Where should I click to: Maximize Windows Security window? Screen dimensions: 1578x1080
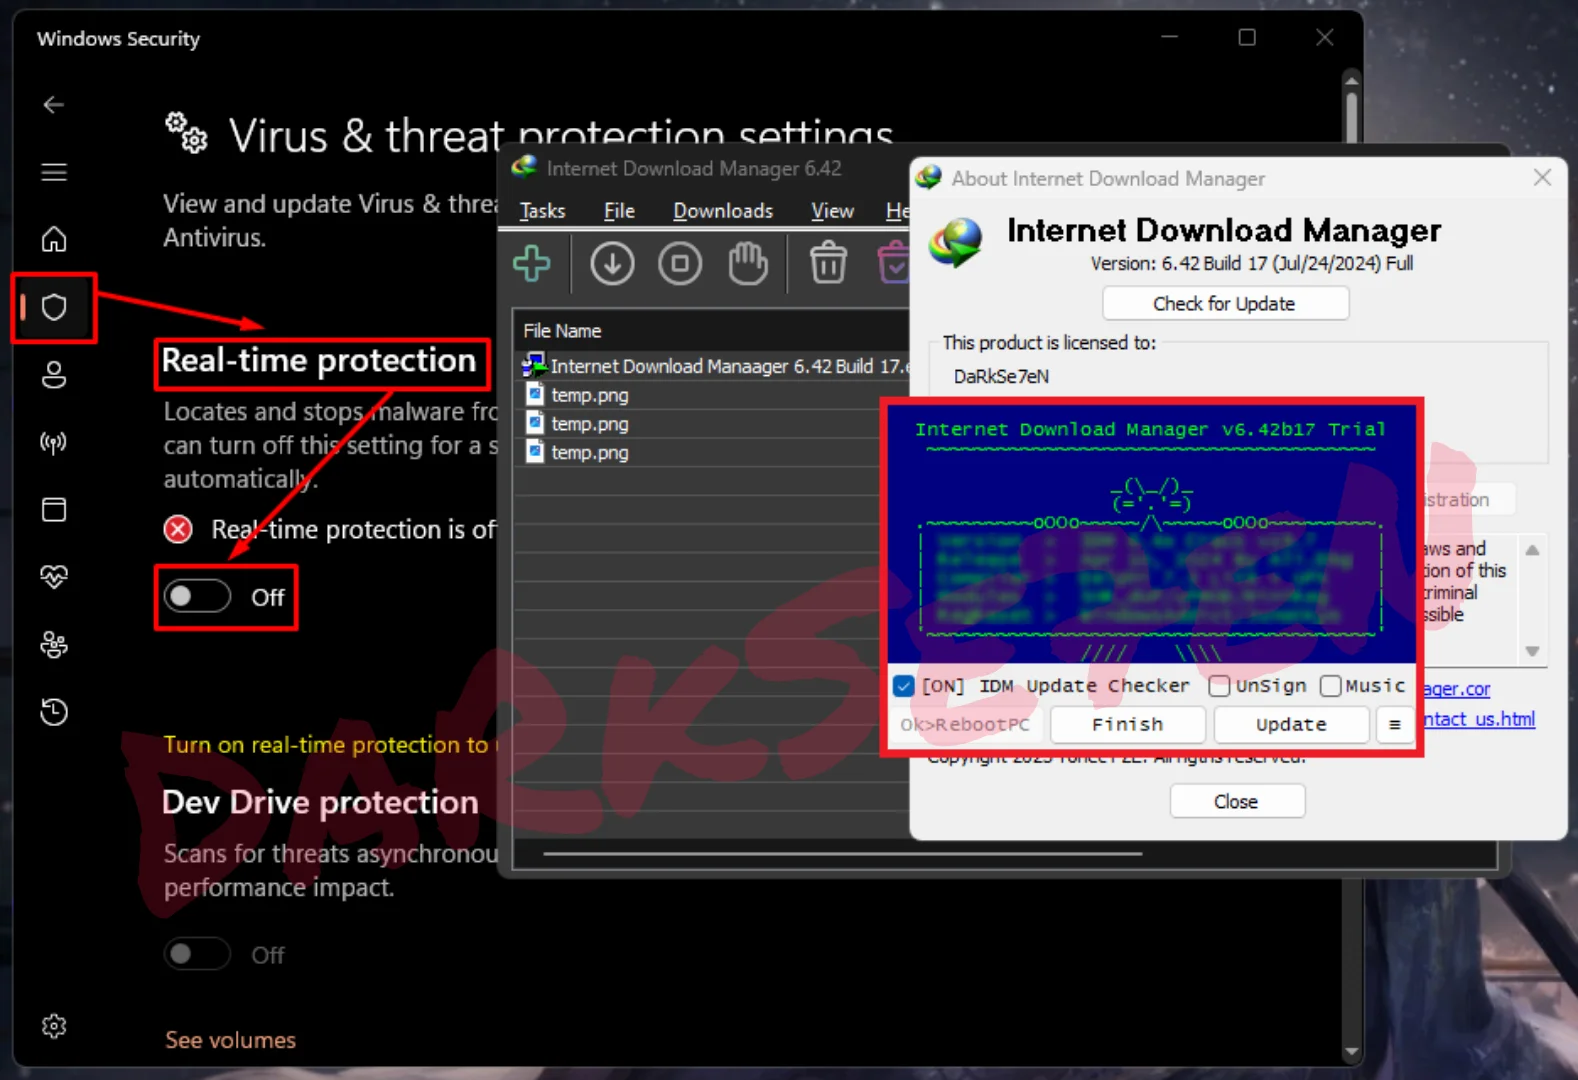point(1247,37)
